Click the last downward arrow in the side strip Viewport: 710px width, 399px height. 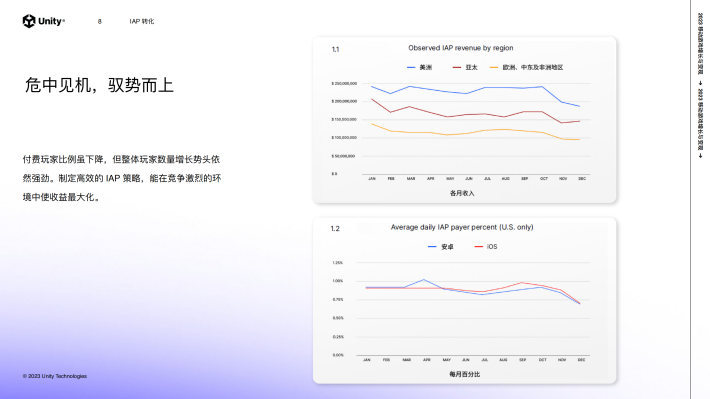tap(700, 156)
